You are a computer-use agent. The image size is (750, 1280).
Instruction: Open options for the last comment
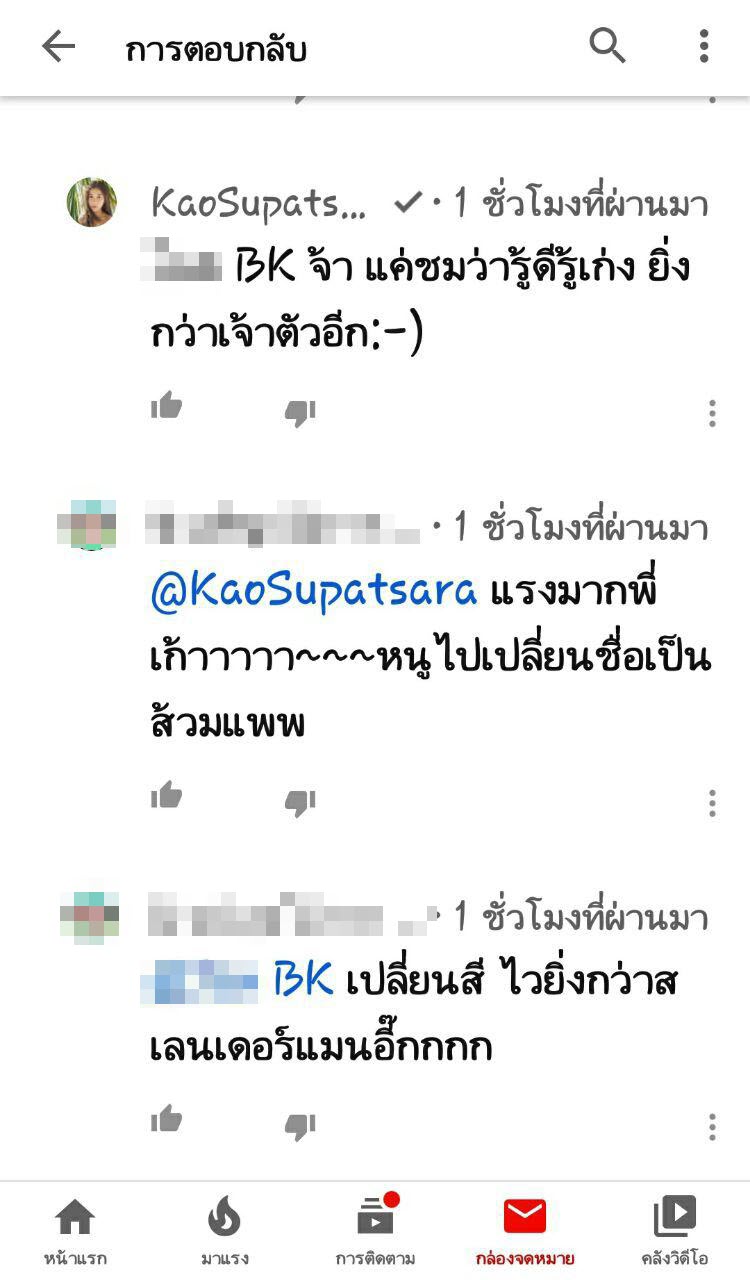(712, 1126)
